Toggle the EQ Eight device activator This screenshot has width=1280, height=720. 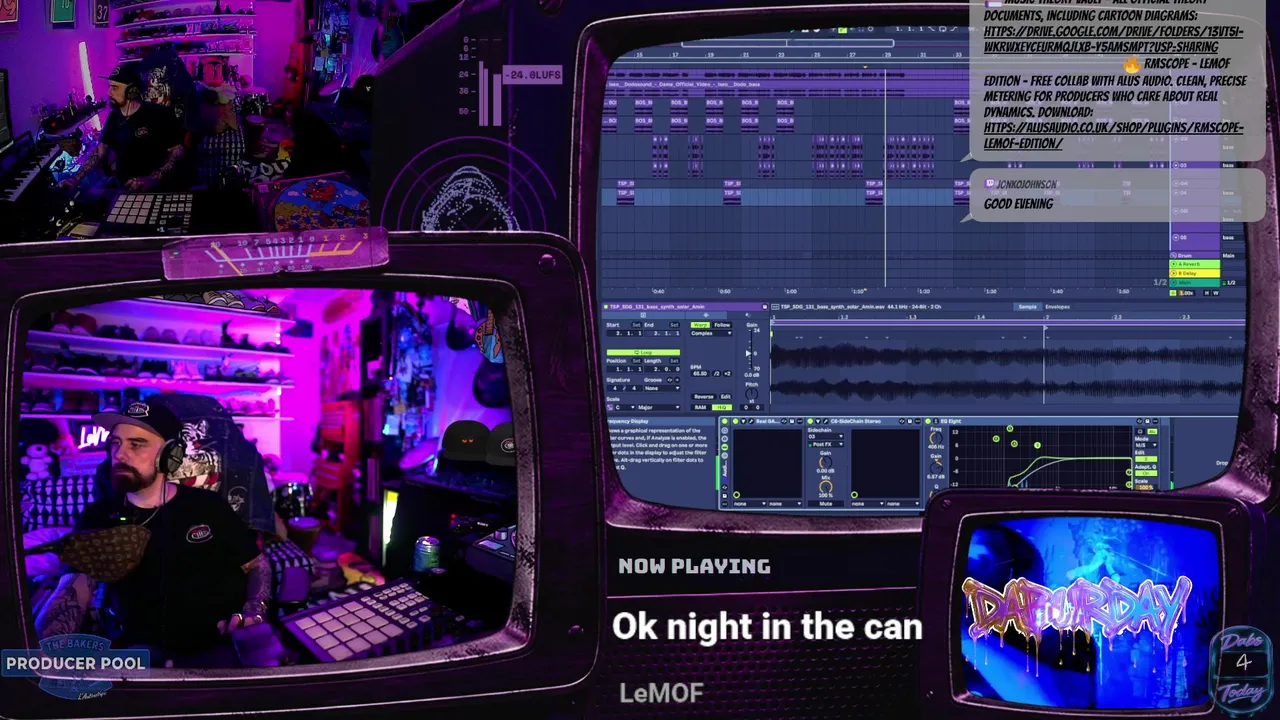[928, 421]
